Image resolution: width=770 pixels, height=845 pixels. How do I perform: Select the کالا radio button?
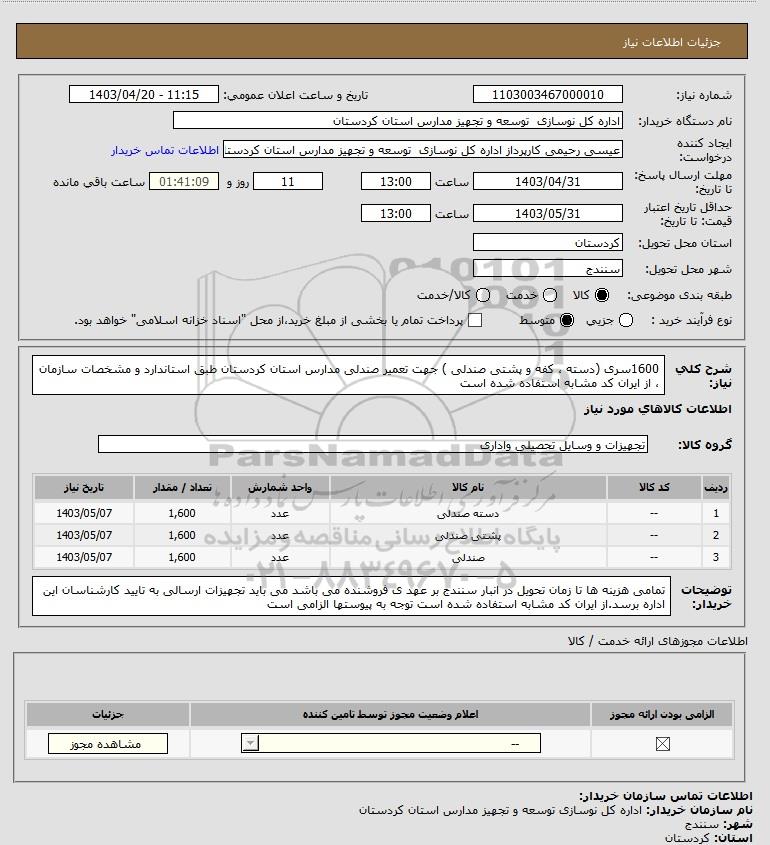click(x=601, y=295)
